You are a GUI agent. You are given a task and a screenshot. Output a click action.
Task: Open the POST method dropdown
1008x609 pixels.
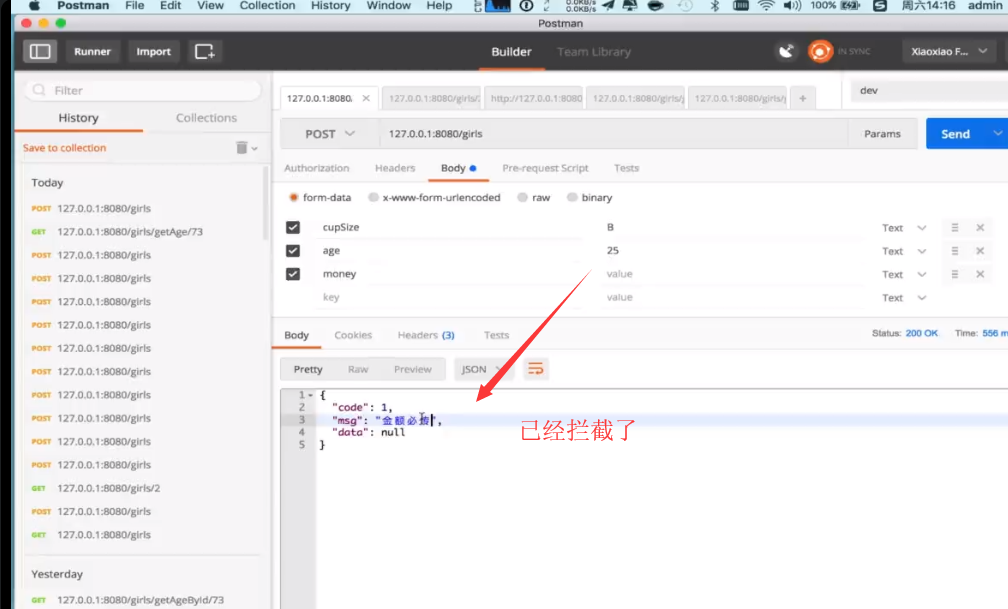[329, 134]
